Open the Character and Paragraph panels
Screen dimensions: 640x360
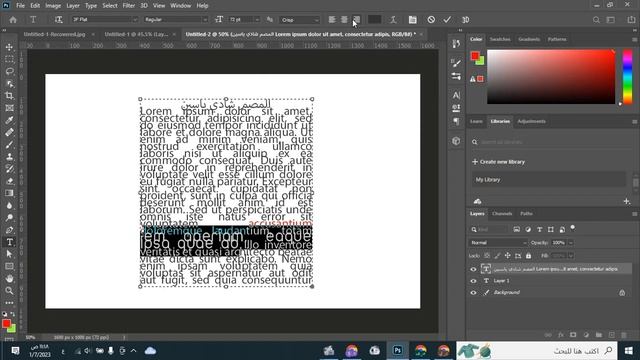[413, 20]
